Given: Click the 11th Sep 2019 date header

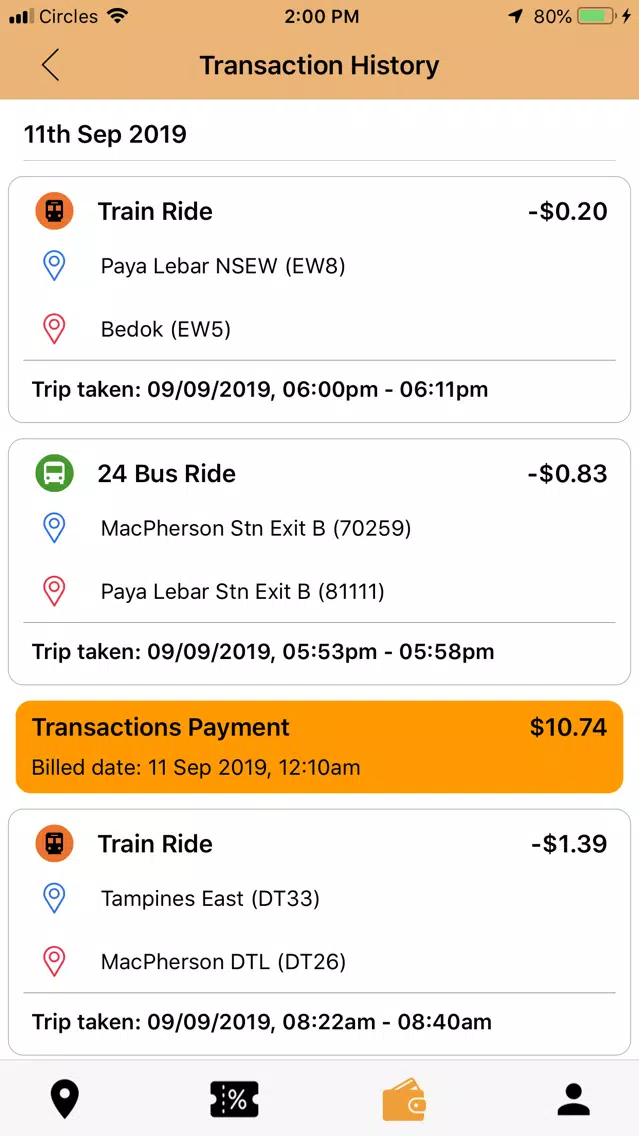Looking at the screenshot, I should (106, 134).
